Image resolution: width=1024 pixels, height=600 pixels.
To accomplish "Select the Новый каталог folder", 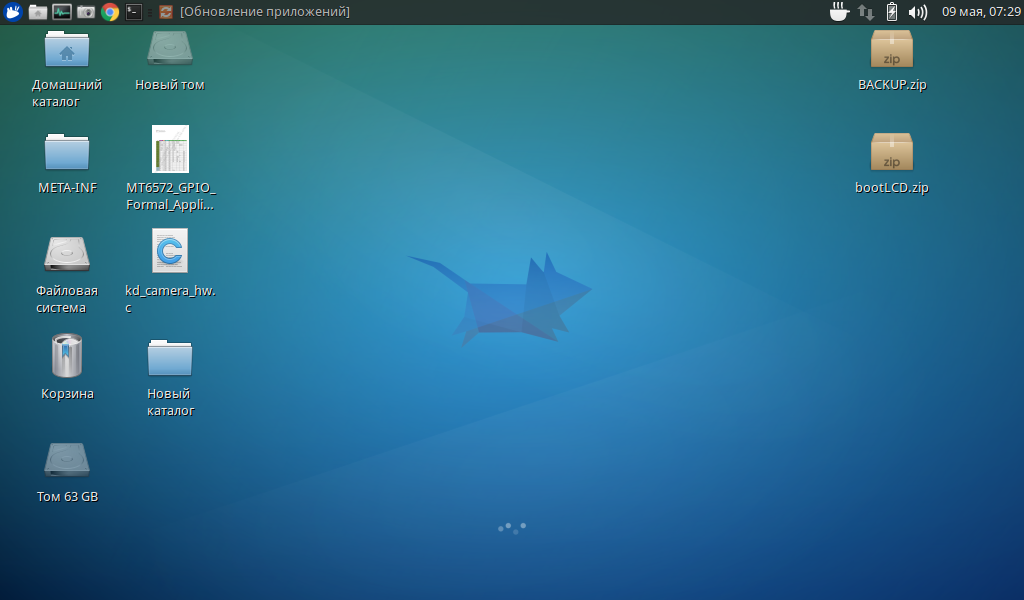I will click(x=170, y=357).
